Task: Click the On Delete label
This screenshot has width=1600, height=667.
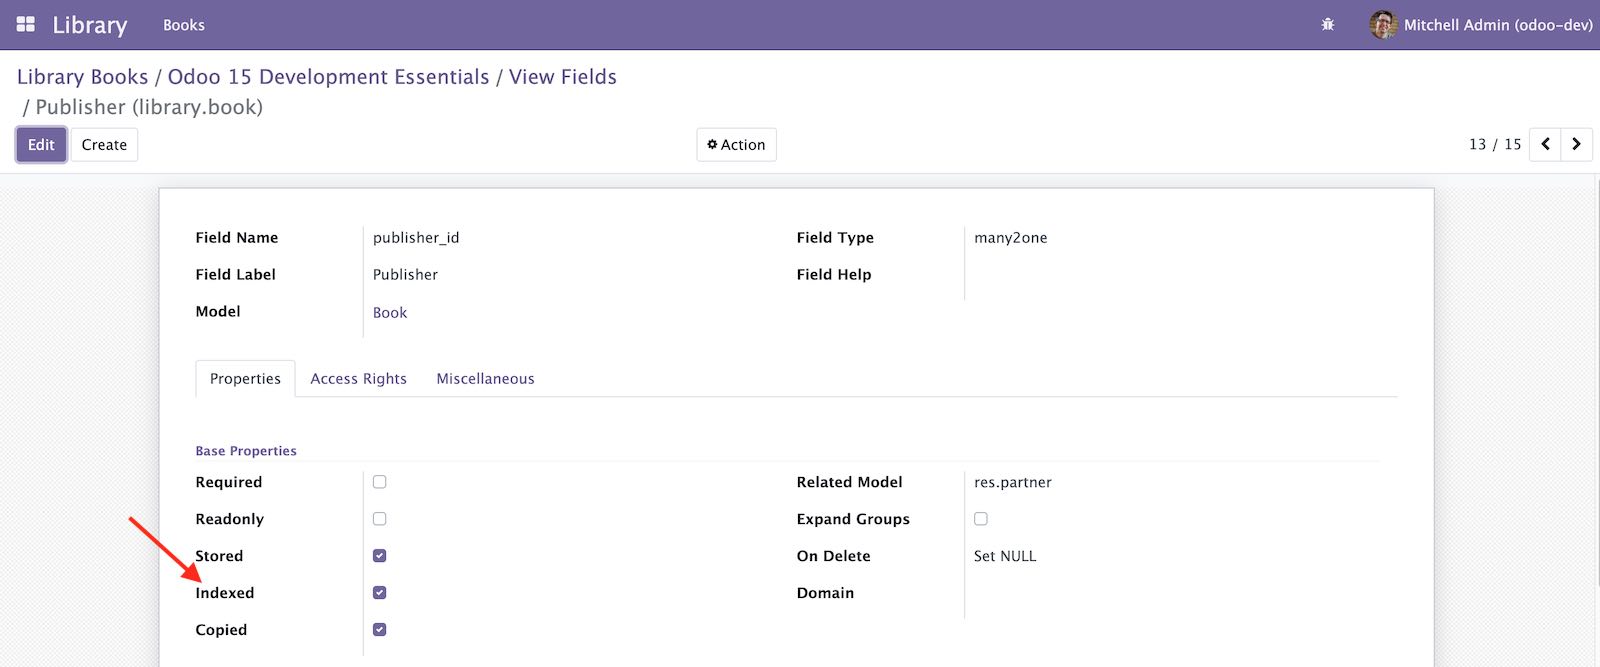Action: click(x=833, y=556)
